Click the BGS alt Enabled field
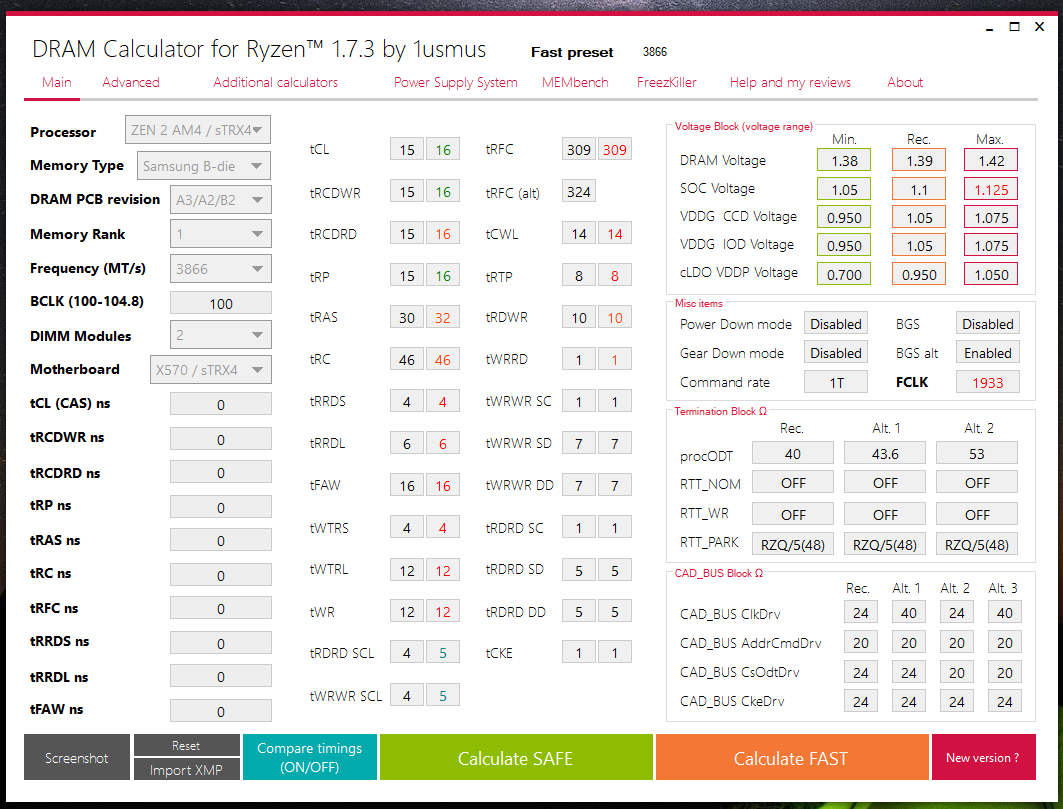 (988, 353)
